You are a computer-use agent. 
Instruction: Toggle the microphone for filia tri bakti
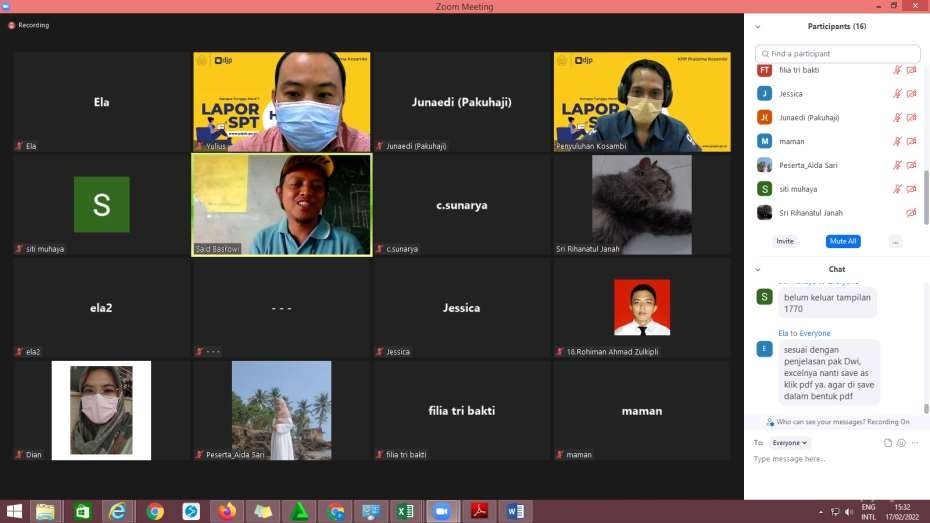[897, 70]
